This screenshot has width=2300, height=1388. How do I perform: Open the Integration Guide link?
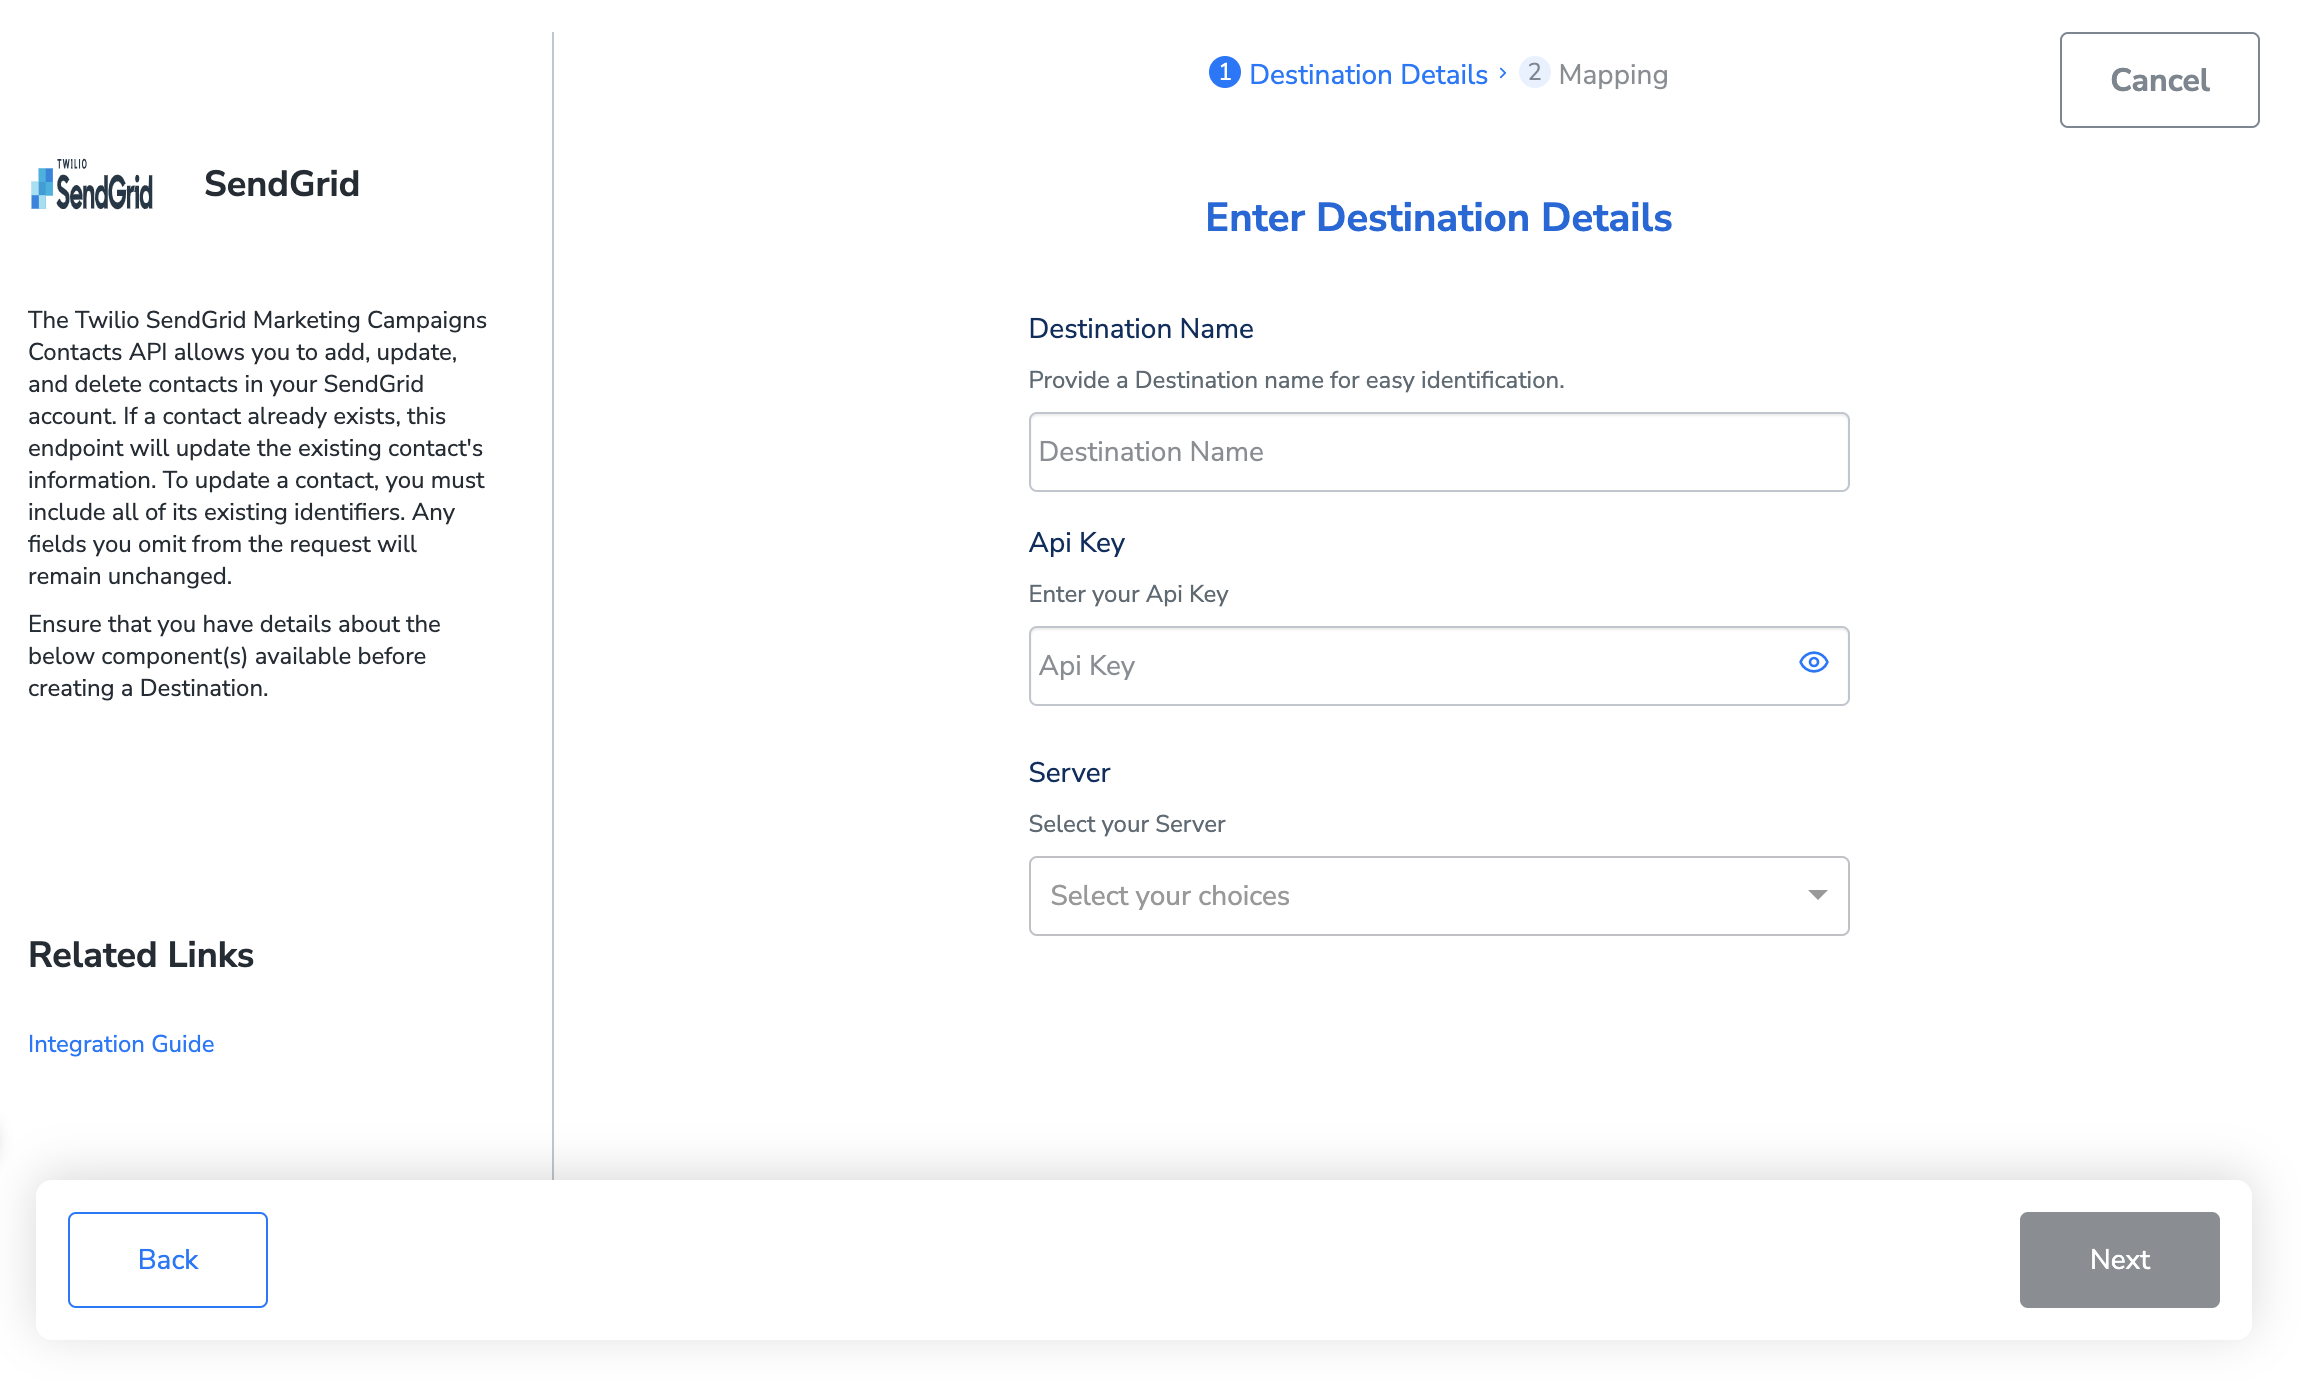(x=121, y=1044)
